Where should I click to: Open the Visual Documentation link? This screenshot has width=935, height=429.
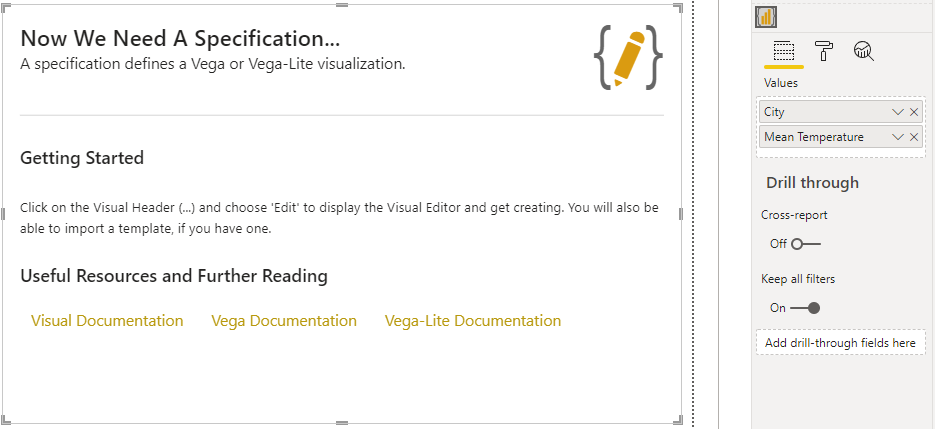[107, 320]
